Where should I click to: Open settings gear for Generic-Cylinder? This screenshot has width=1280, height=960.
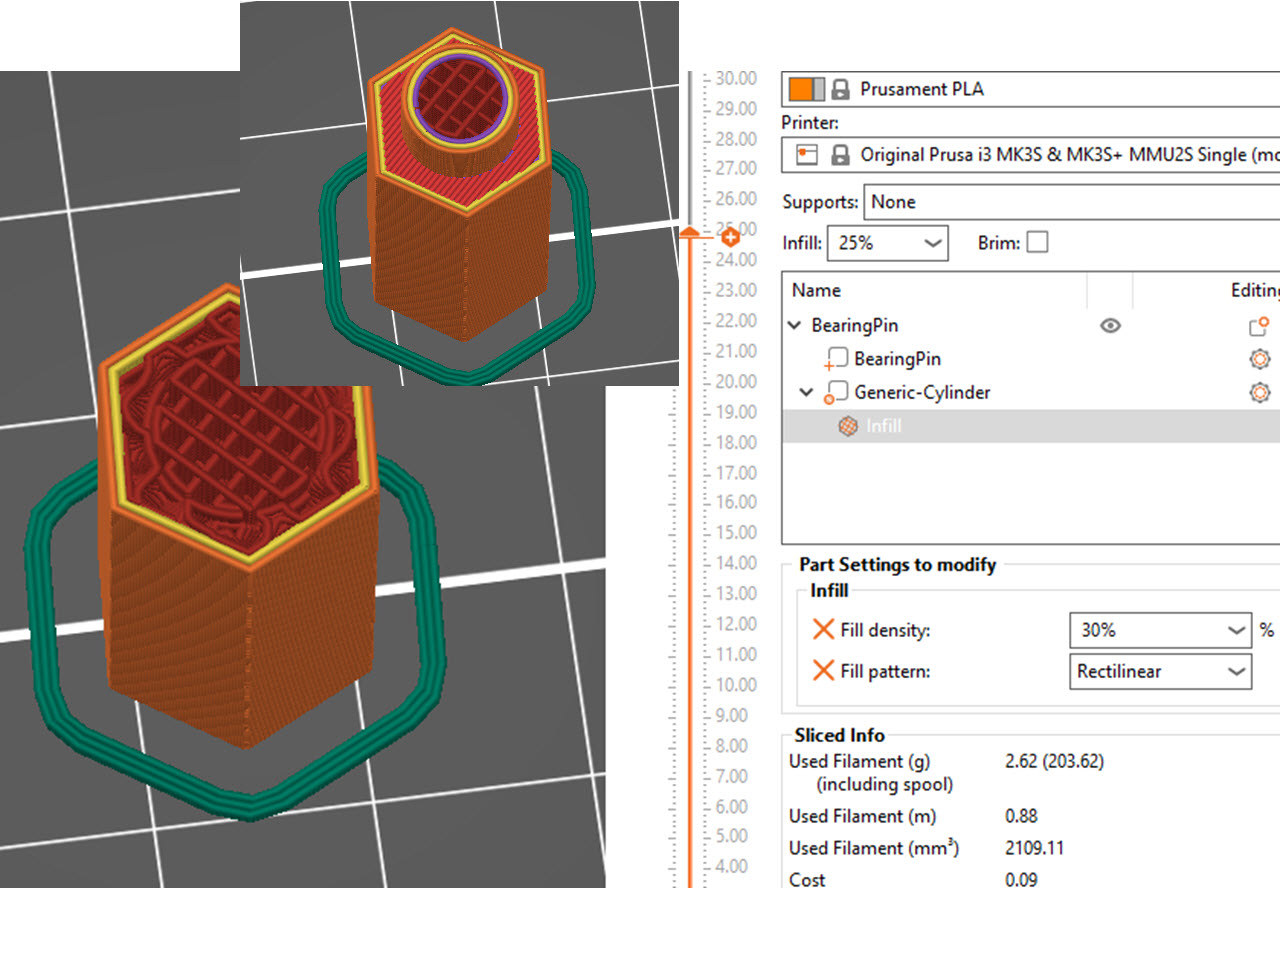pos(1260,392)
